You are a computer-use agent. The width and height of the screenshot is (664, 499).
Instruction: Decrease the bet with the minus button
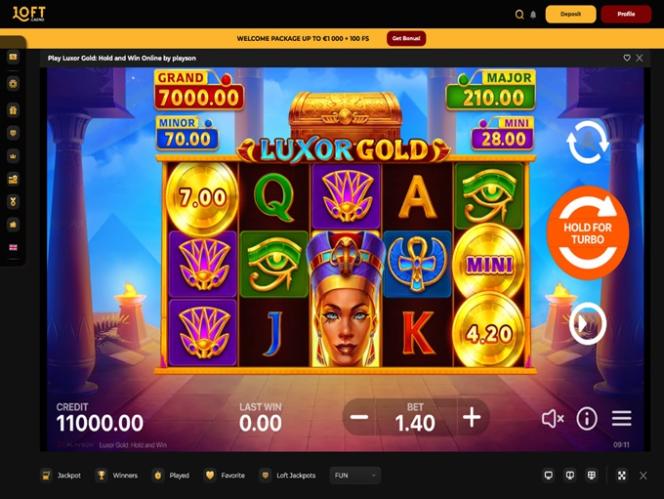[x=359, y=418]
